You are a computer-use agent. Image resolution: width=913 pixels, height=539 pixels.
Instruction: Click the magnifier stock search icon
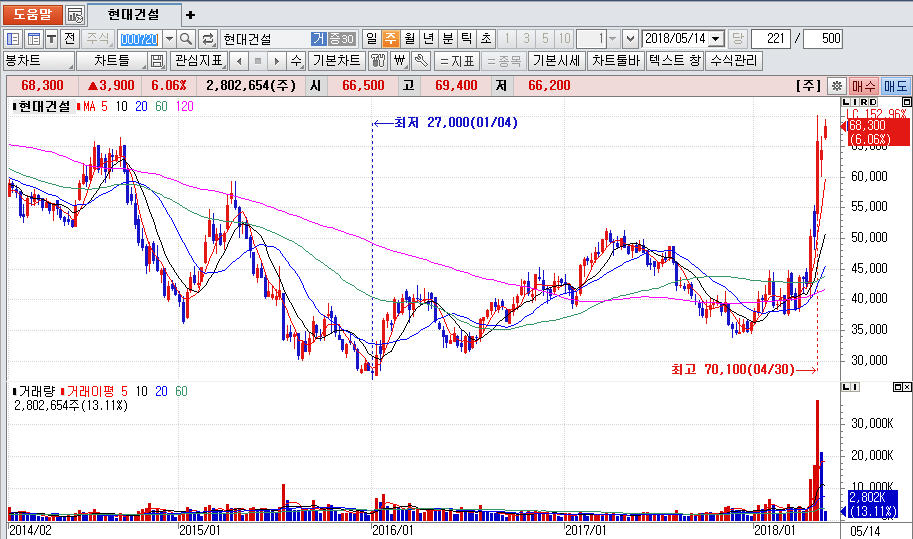tap(187, 39)
